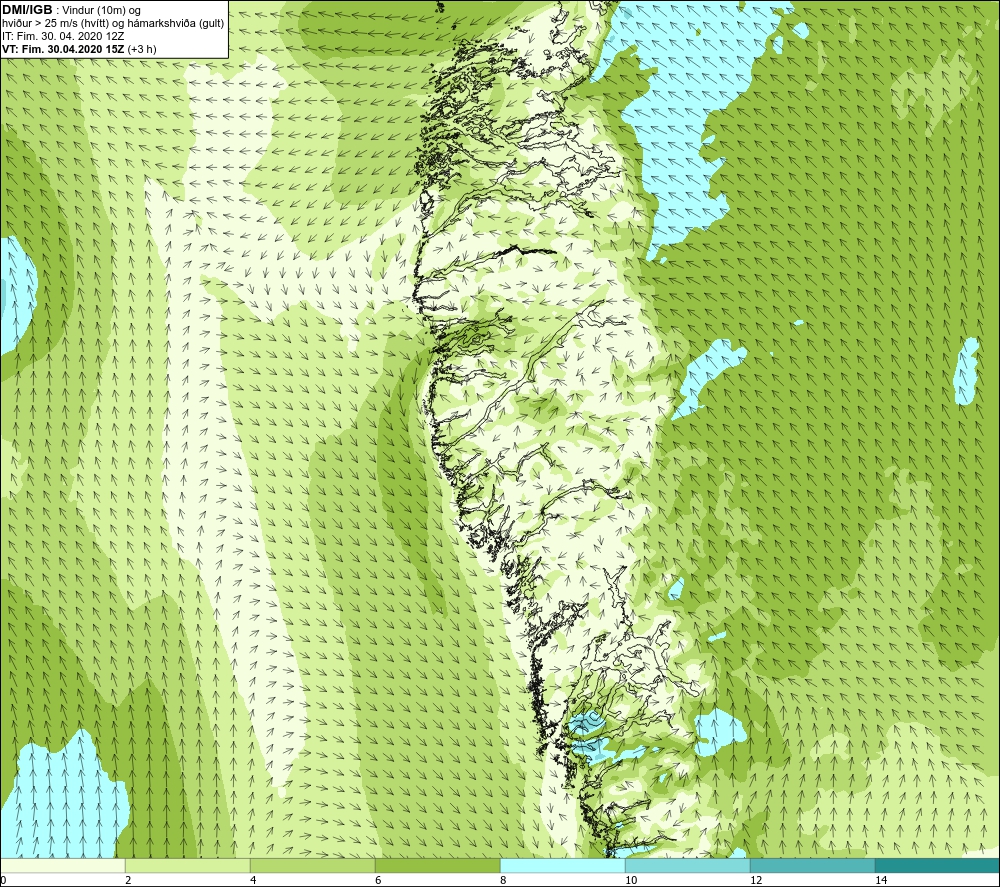
Task: Click the legend tick label '8'
Action: pos(503,880)
